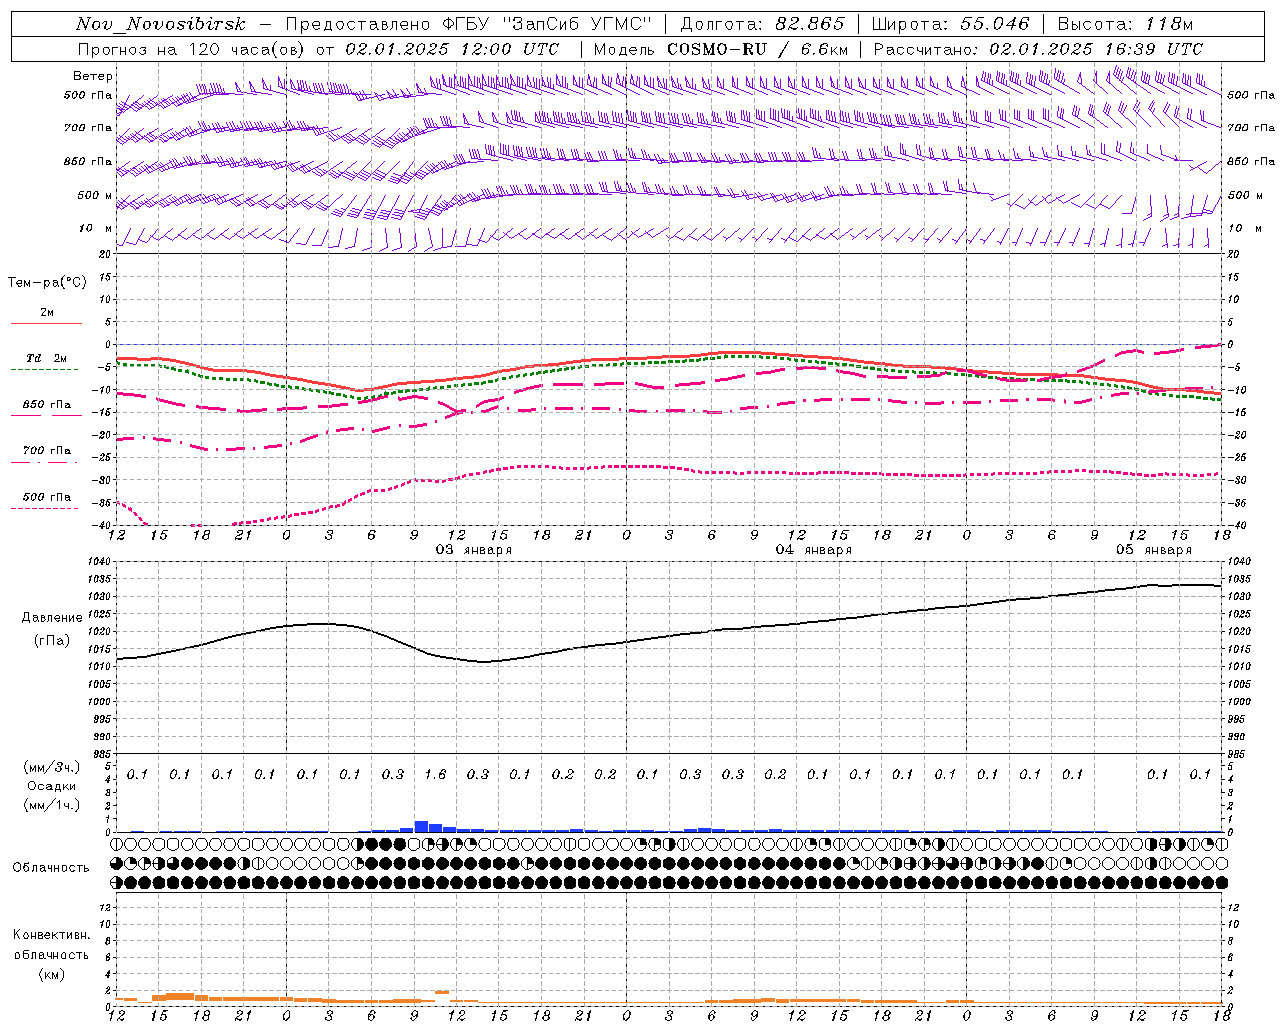Click the 850 гПа temperature legend entry

point(46,405)
